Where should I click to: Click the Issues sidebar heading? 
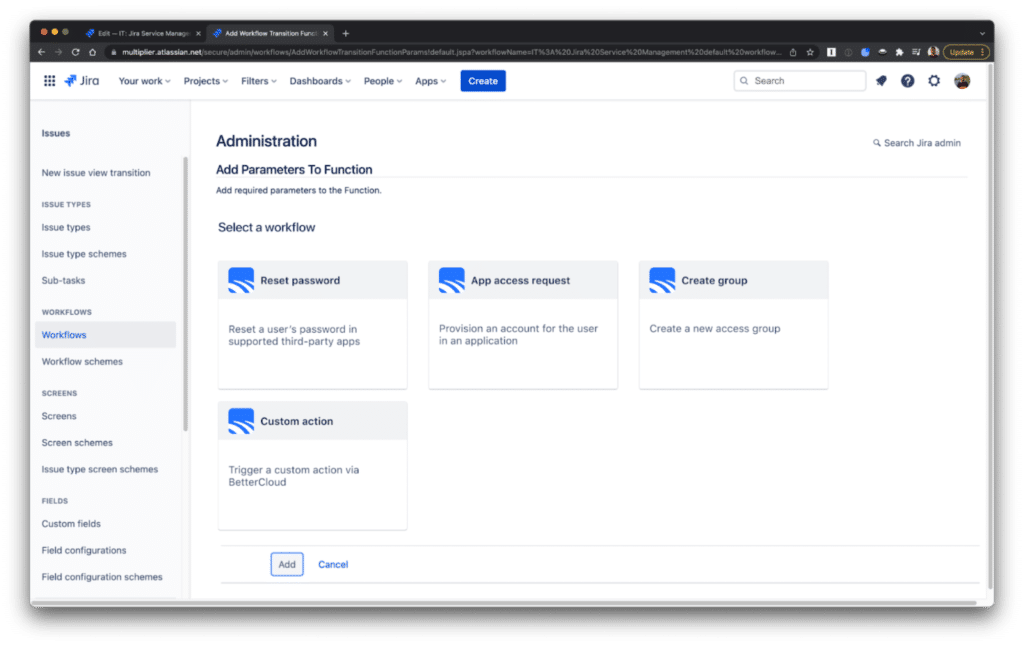56,133
